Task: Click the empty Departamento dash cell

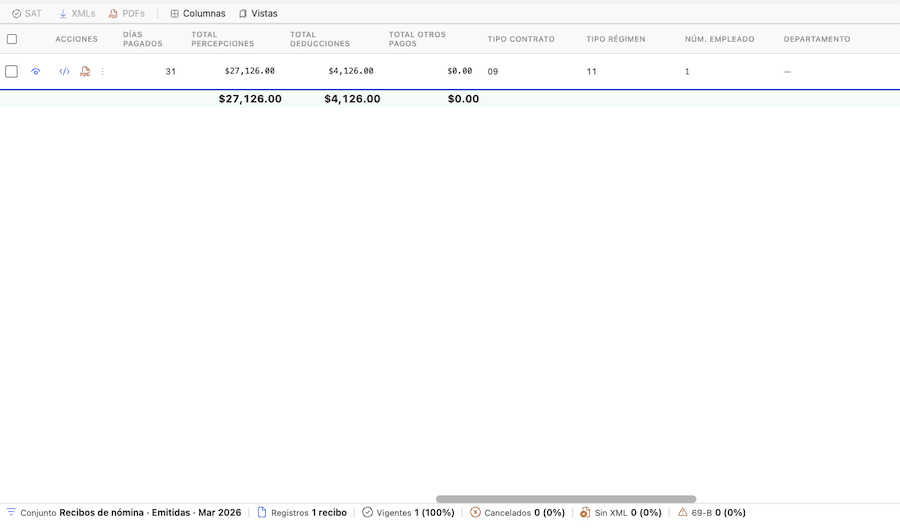Action: [x=787, y=72]
